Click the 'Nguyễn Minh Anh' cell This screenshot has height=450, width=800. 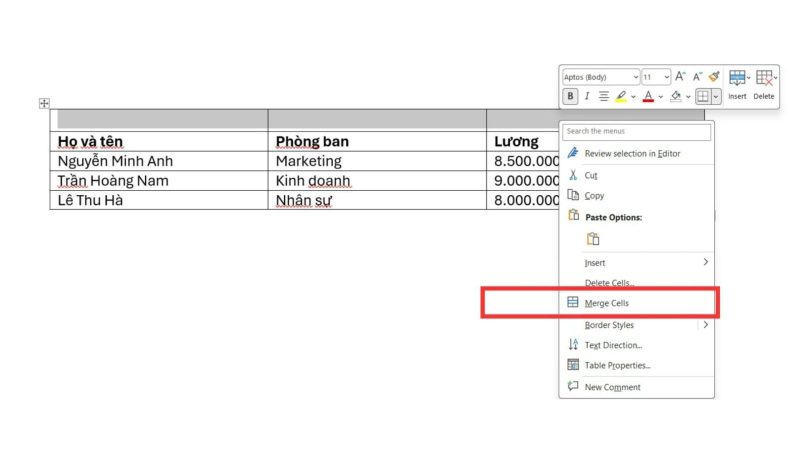(159, 161)
